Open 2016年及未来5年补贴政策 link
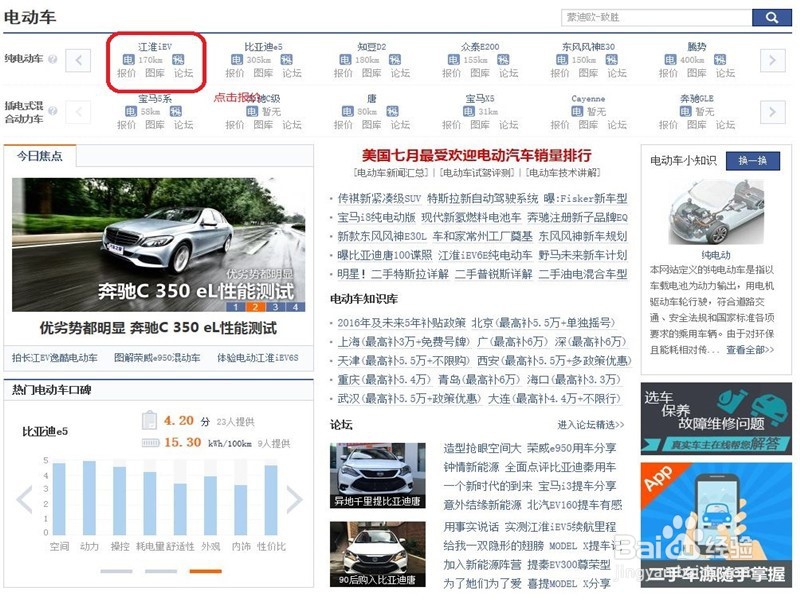The height and width of the screenshot is (600, 800). pos(402,323)
